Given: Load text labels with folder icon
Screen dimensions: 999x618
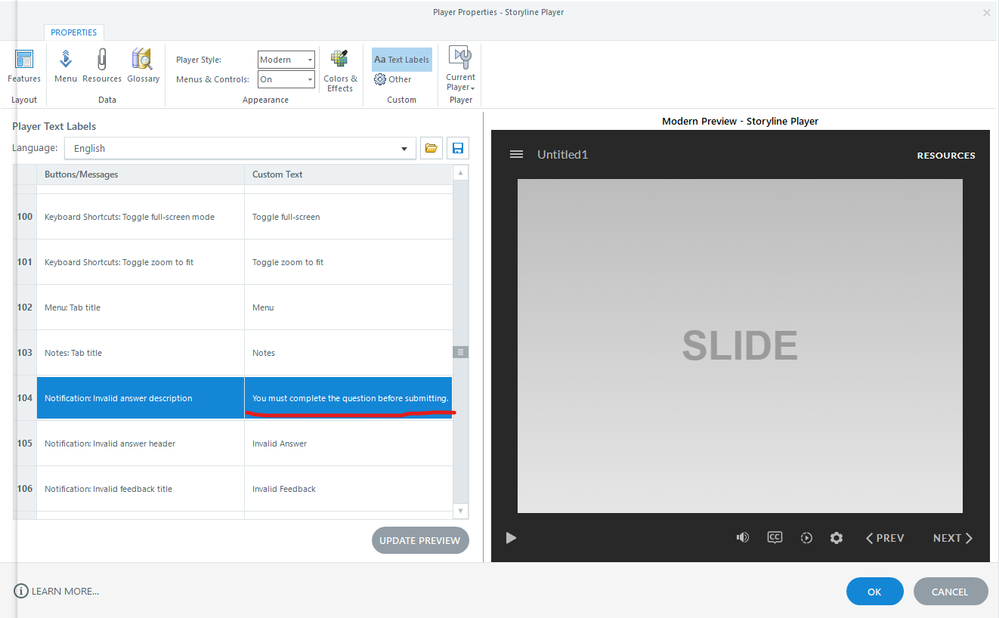Looking at the screenshot, I should [x=431, y=149].
